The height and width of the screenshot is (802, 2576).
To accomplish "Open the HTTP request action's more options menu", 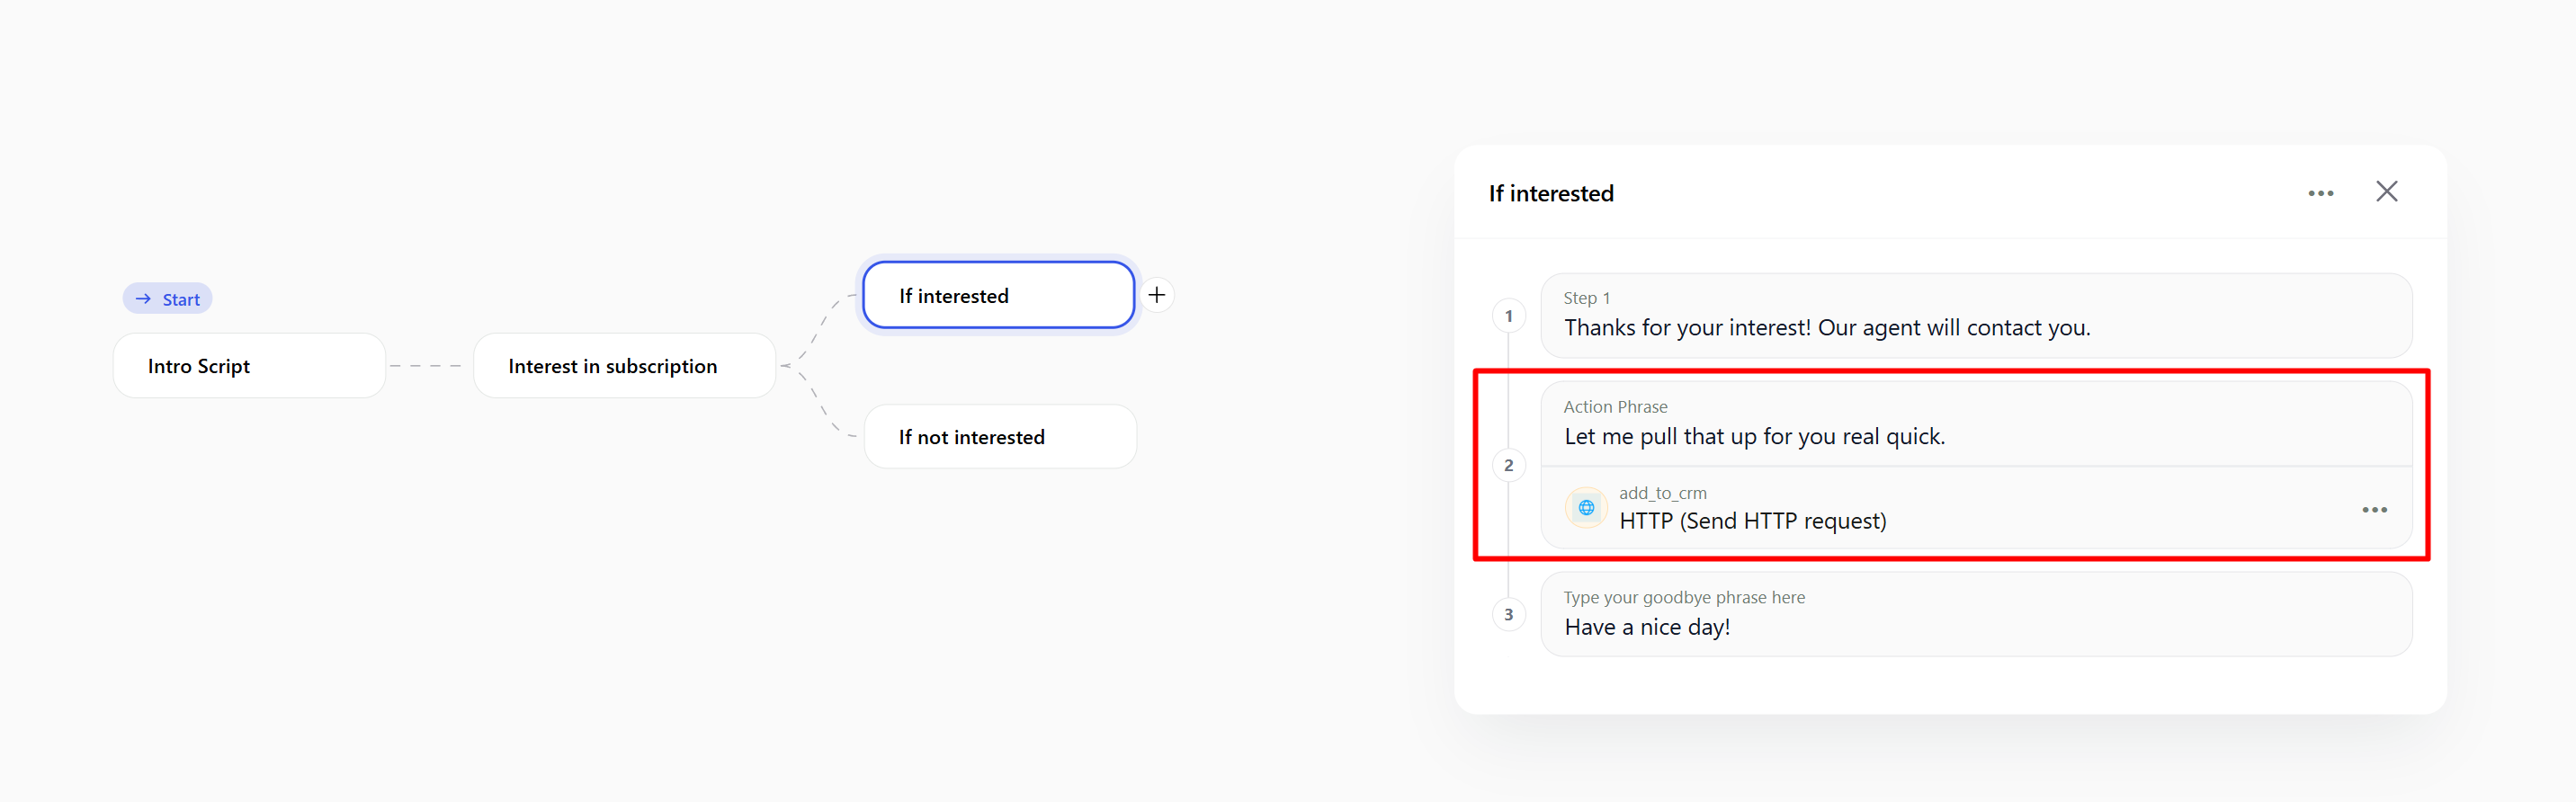I will (2375, 510).
